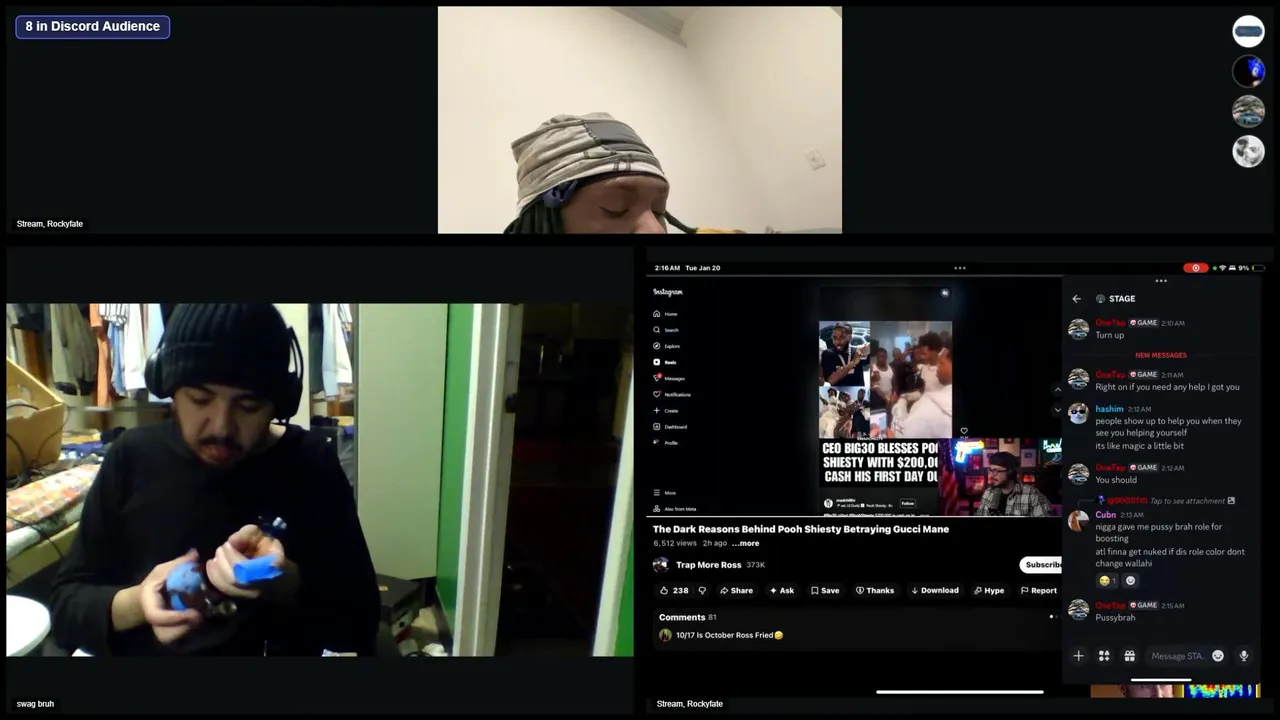The height and width of the screenshot is (720, 1280).
Task: Click Follow on the reel author
Action: point(908,503)
